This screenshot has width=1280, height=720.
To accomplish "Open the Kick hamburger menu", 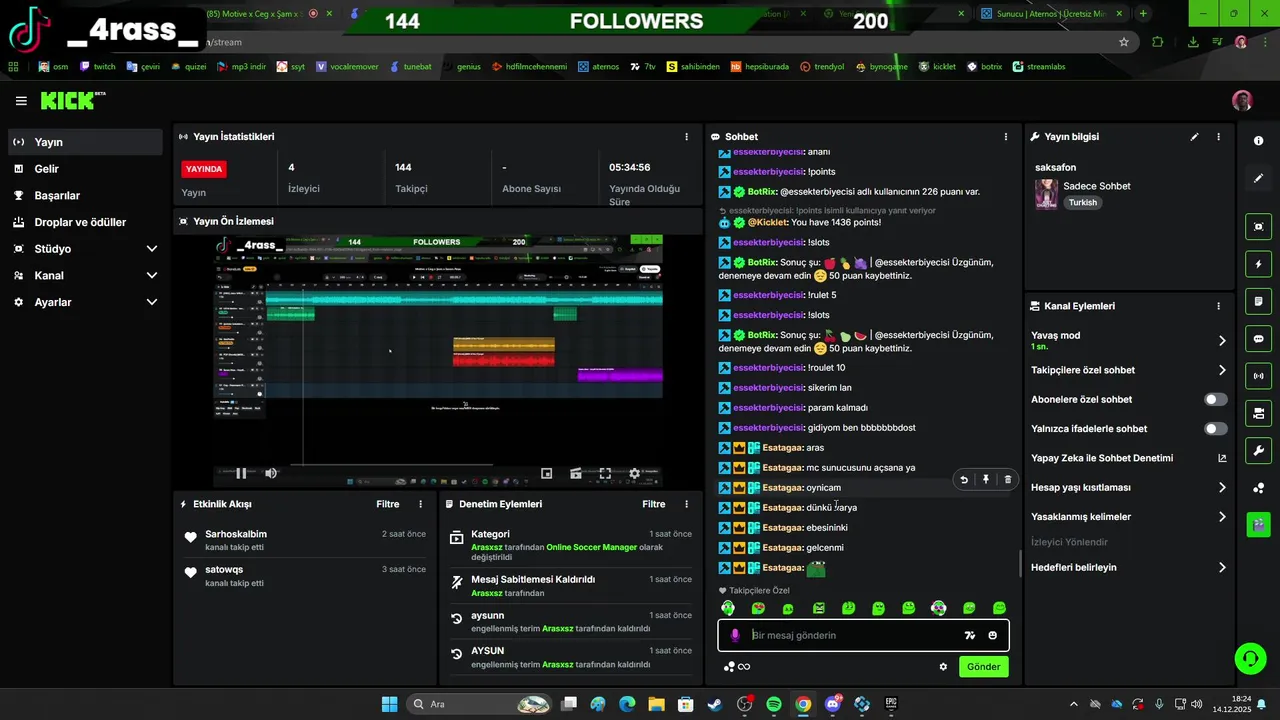I will 21,101.
